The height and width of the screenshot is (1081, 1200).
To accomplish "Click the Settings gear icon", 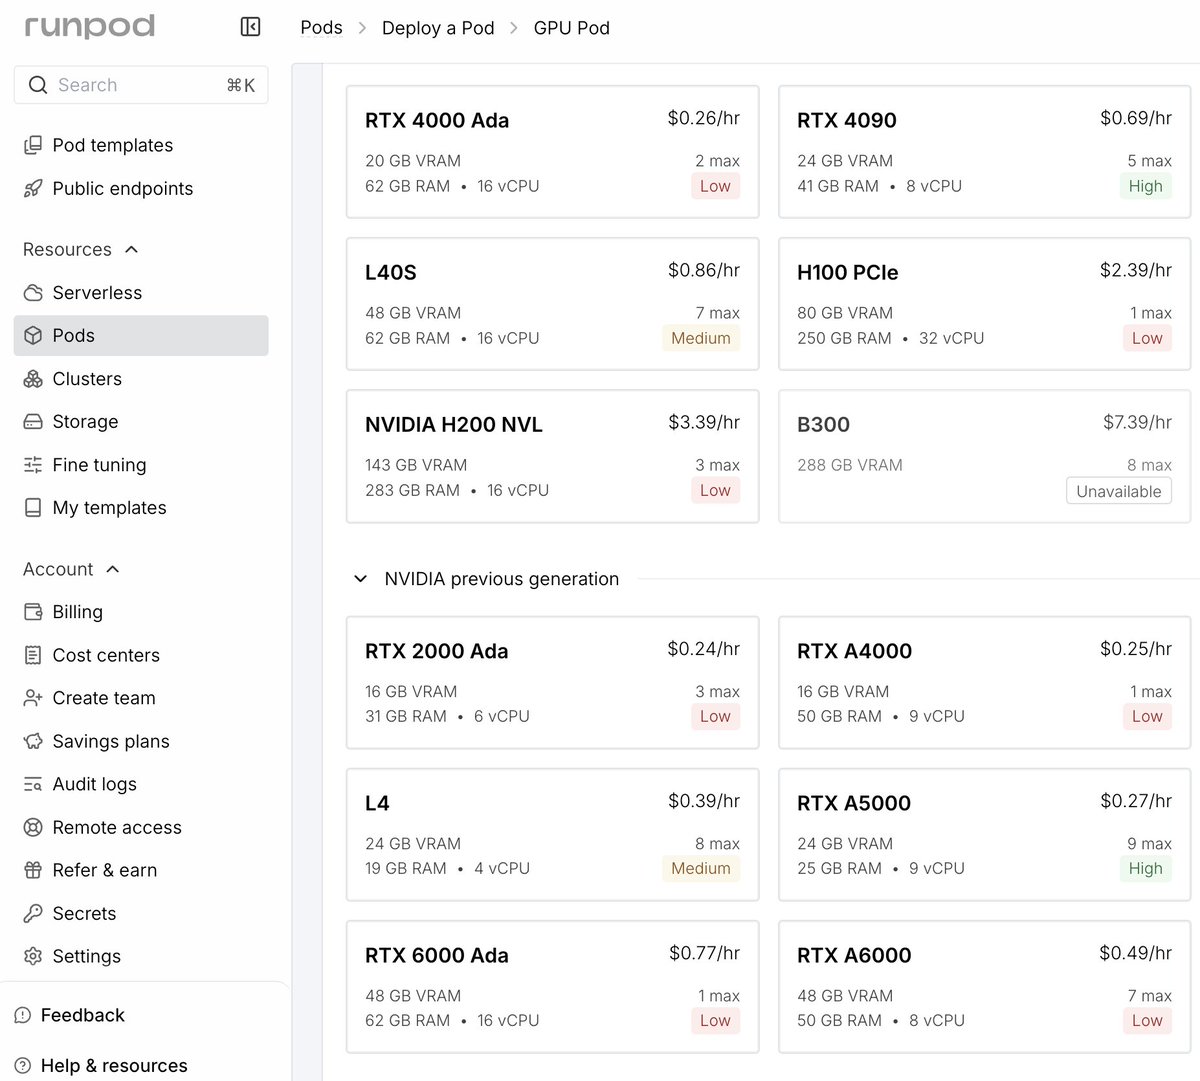I will (33, 956).
